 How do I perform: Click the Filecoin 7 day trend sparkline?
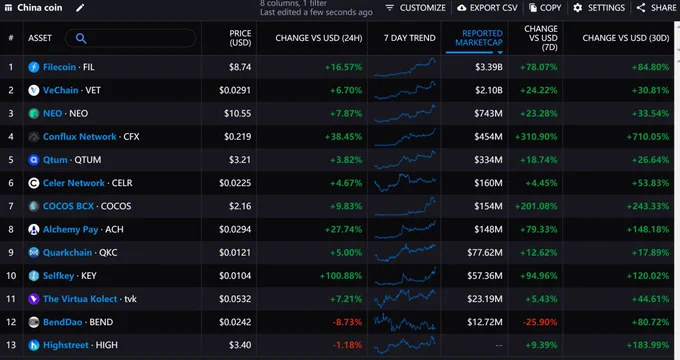405,67
